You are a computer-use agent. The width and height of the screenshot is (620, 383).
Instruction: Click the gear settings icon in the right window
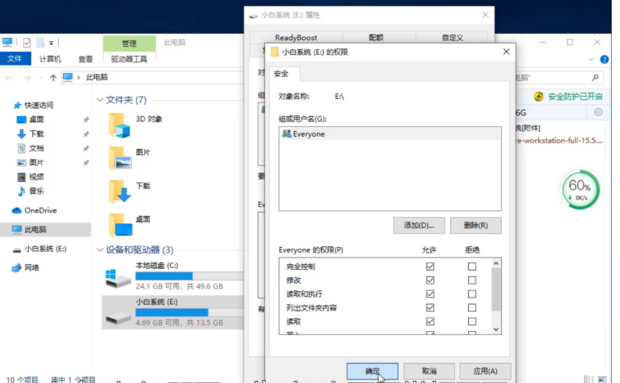pyautogui.click(x=598, y=112)
